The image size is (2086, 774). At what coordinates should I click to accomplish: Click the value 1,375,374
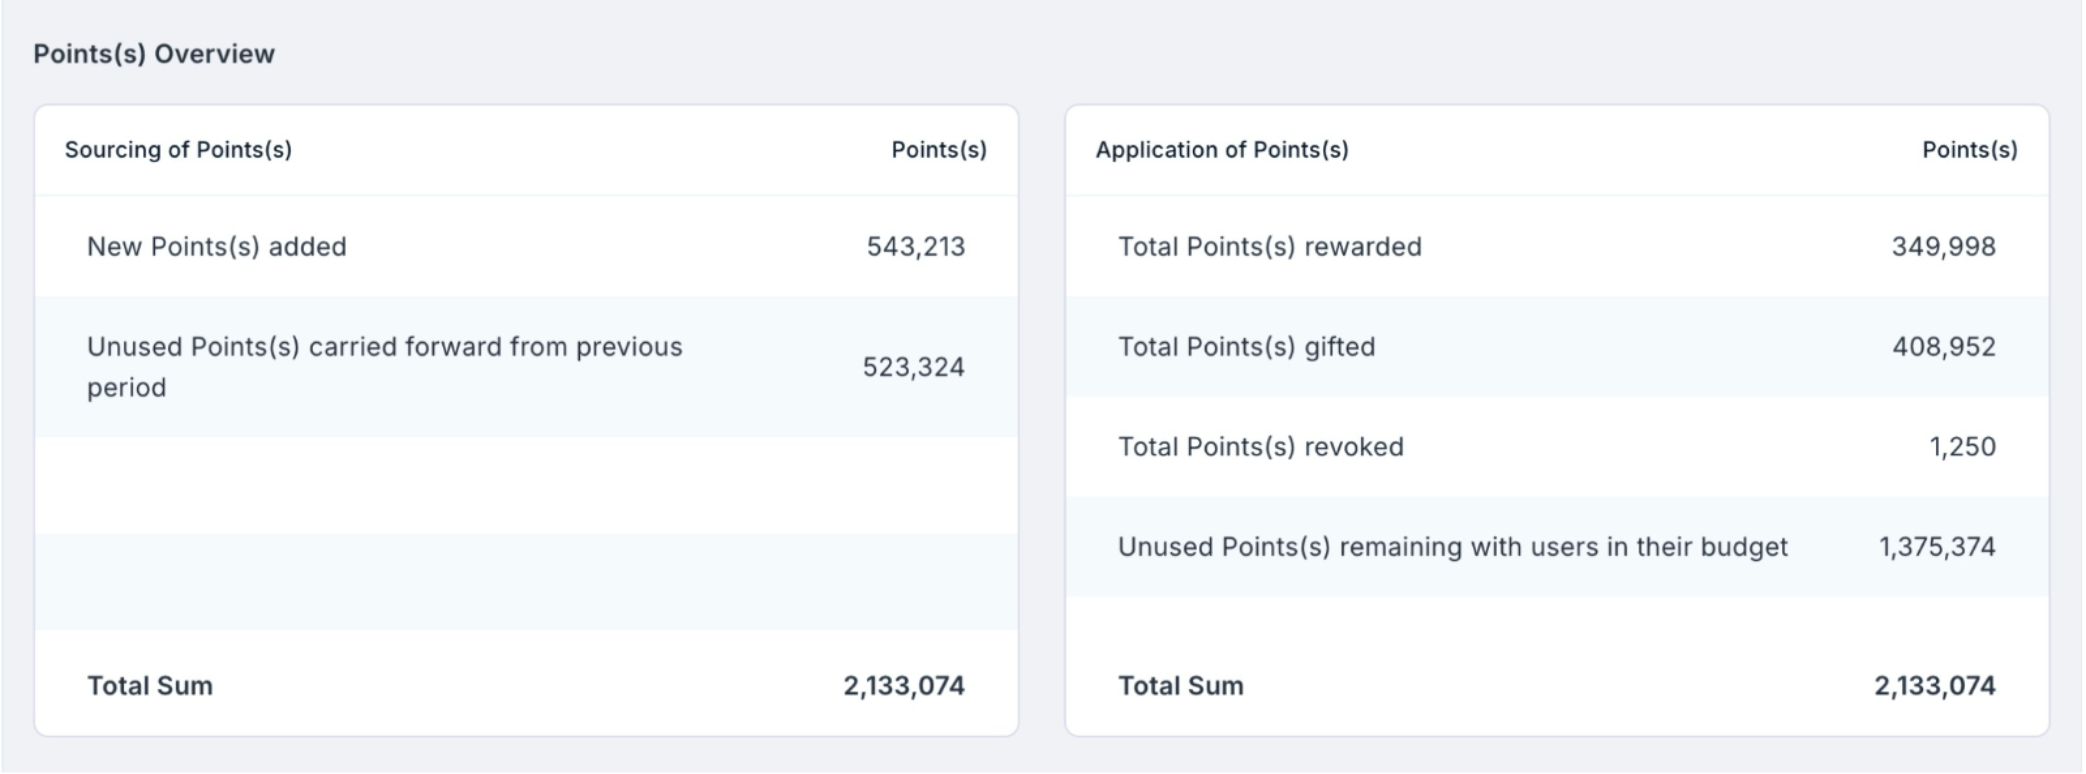1938,547
